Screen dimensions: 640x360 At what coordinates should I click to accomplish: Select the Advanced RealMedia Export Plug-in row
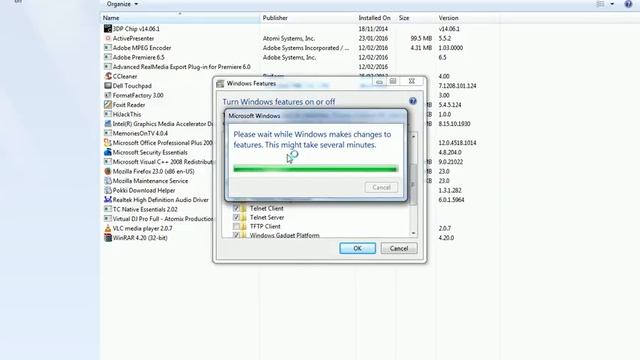pos(300,67)
